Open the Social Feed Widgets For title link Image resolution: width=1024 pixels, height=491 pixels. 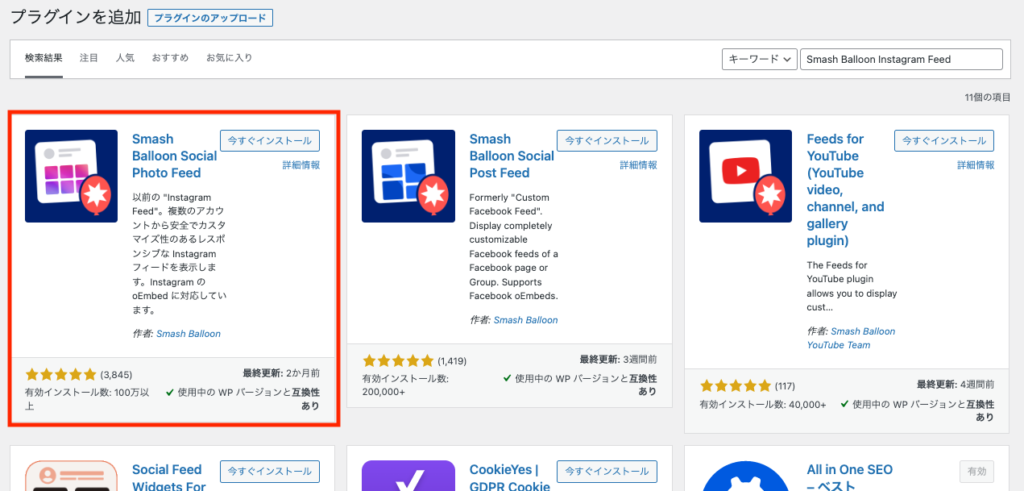168,477
